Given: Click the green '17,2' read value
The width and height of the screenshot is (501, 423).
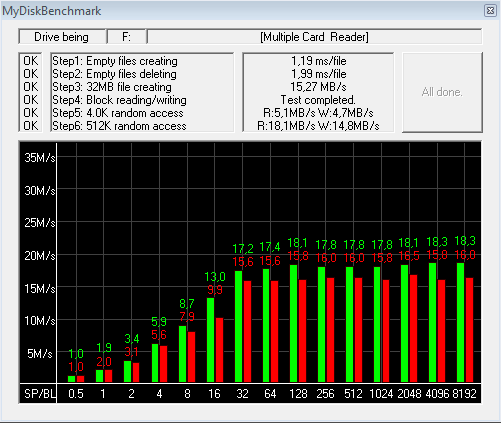Looking at the screenshot, I should [243, 249].
